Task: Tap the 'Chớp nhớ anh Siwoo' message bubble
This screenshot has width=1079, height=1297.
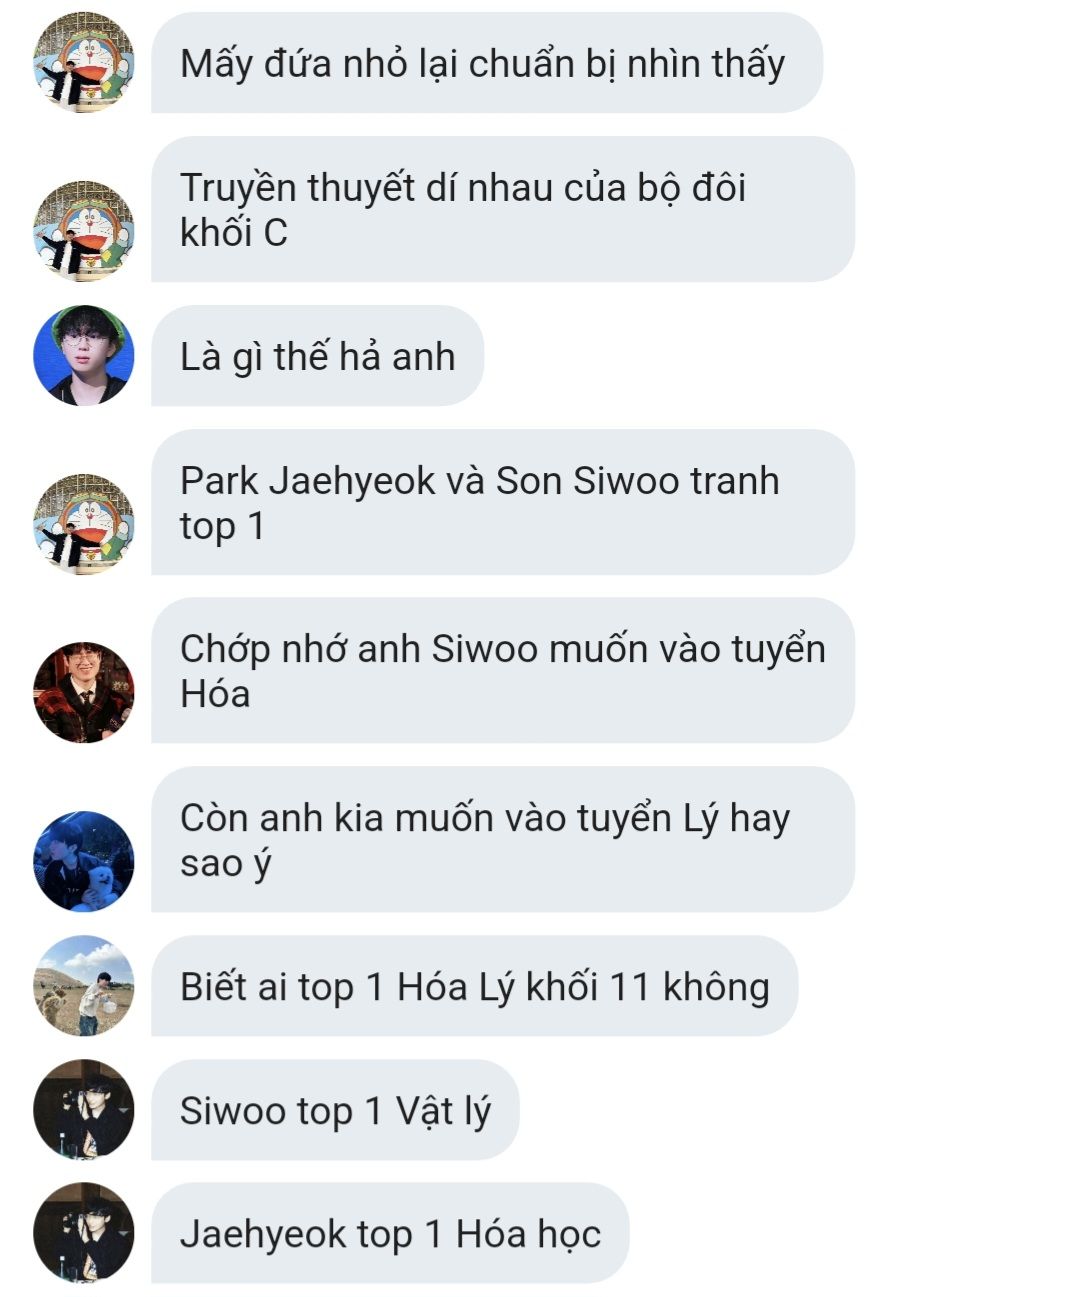Action: coord(503,671)
